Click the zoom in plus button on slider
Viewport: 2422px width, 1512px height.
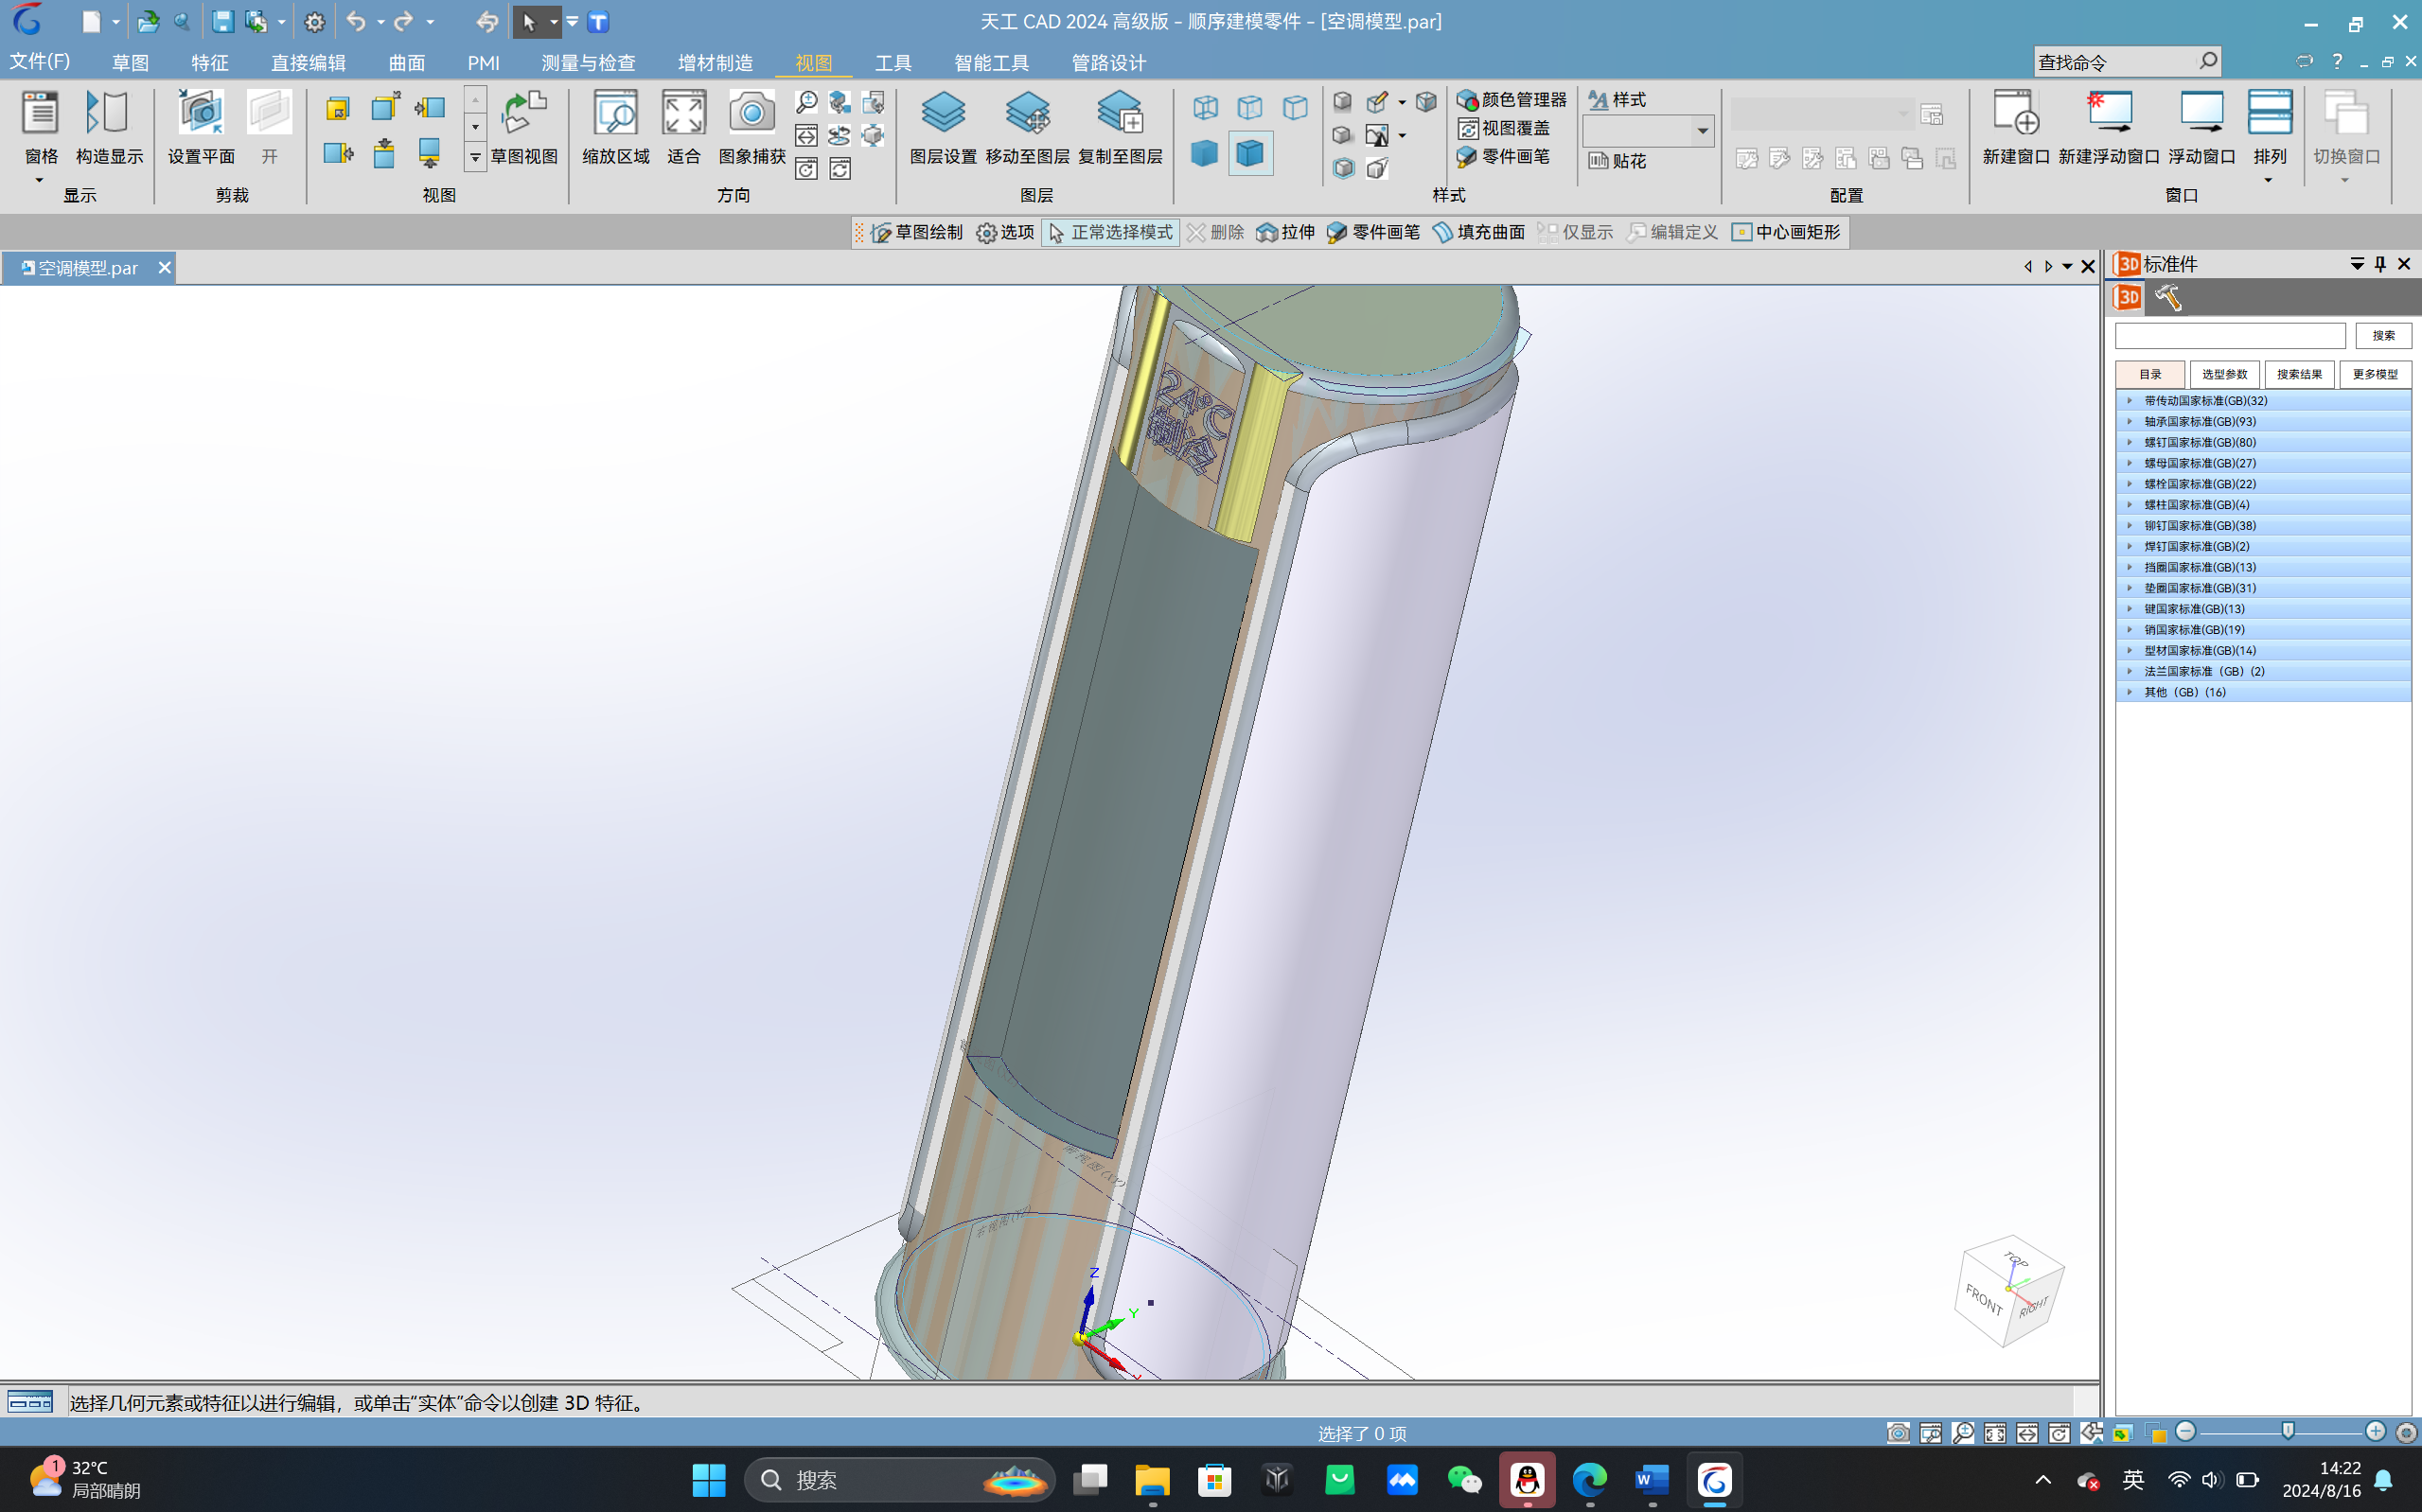coord(2376,1432)
